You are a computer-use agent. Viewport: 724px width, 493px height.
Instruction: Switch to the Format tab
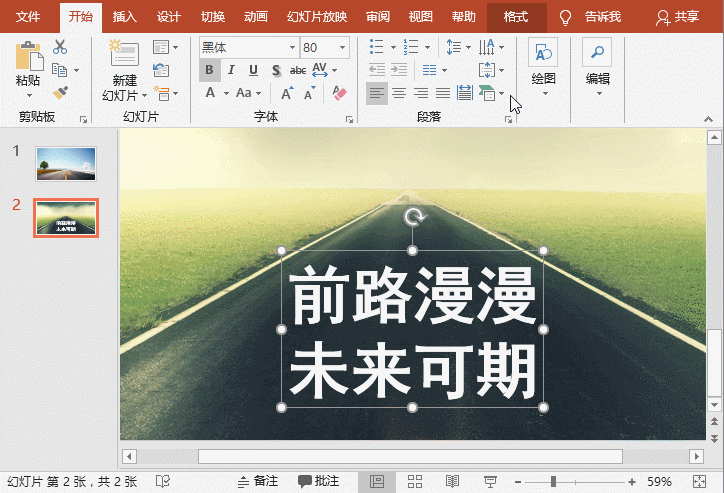point(516,17)
